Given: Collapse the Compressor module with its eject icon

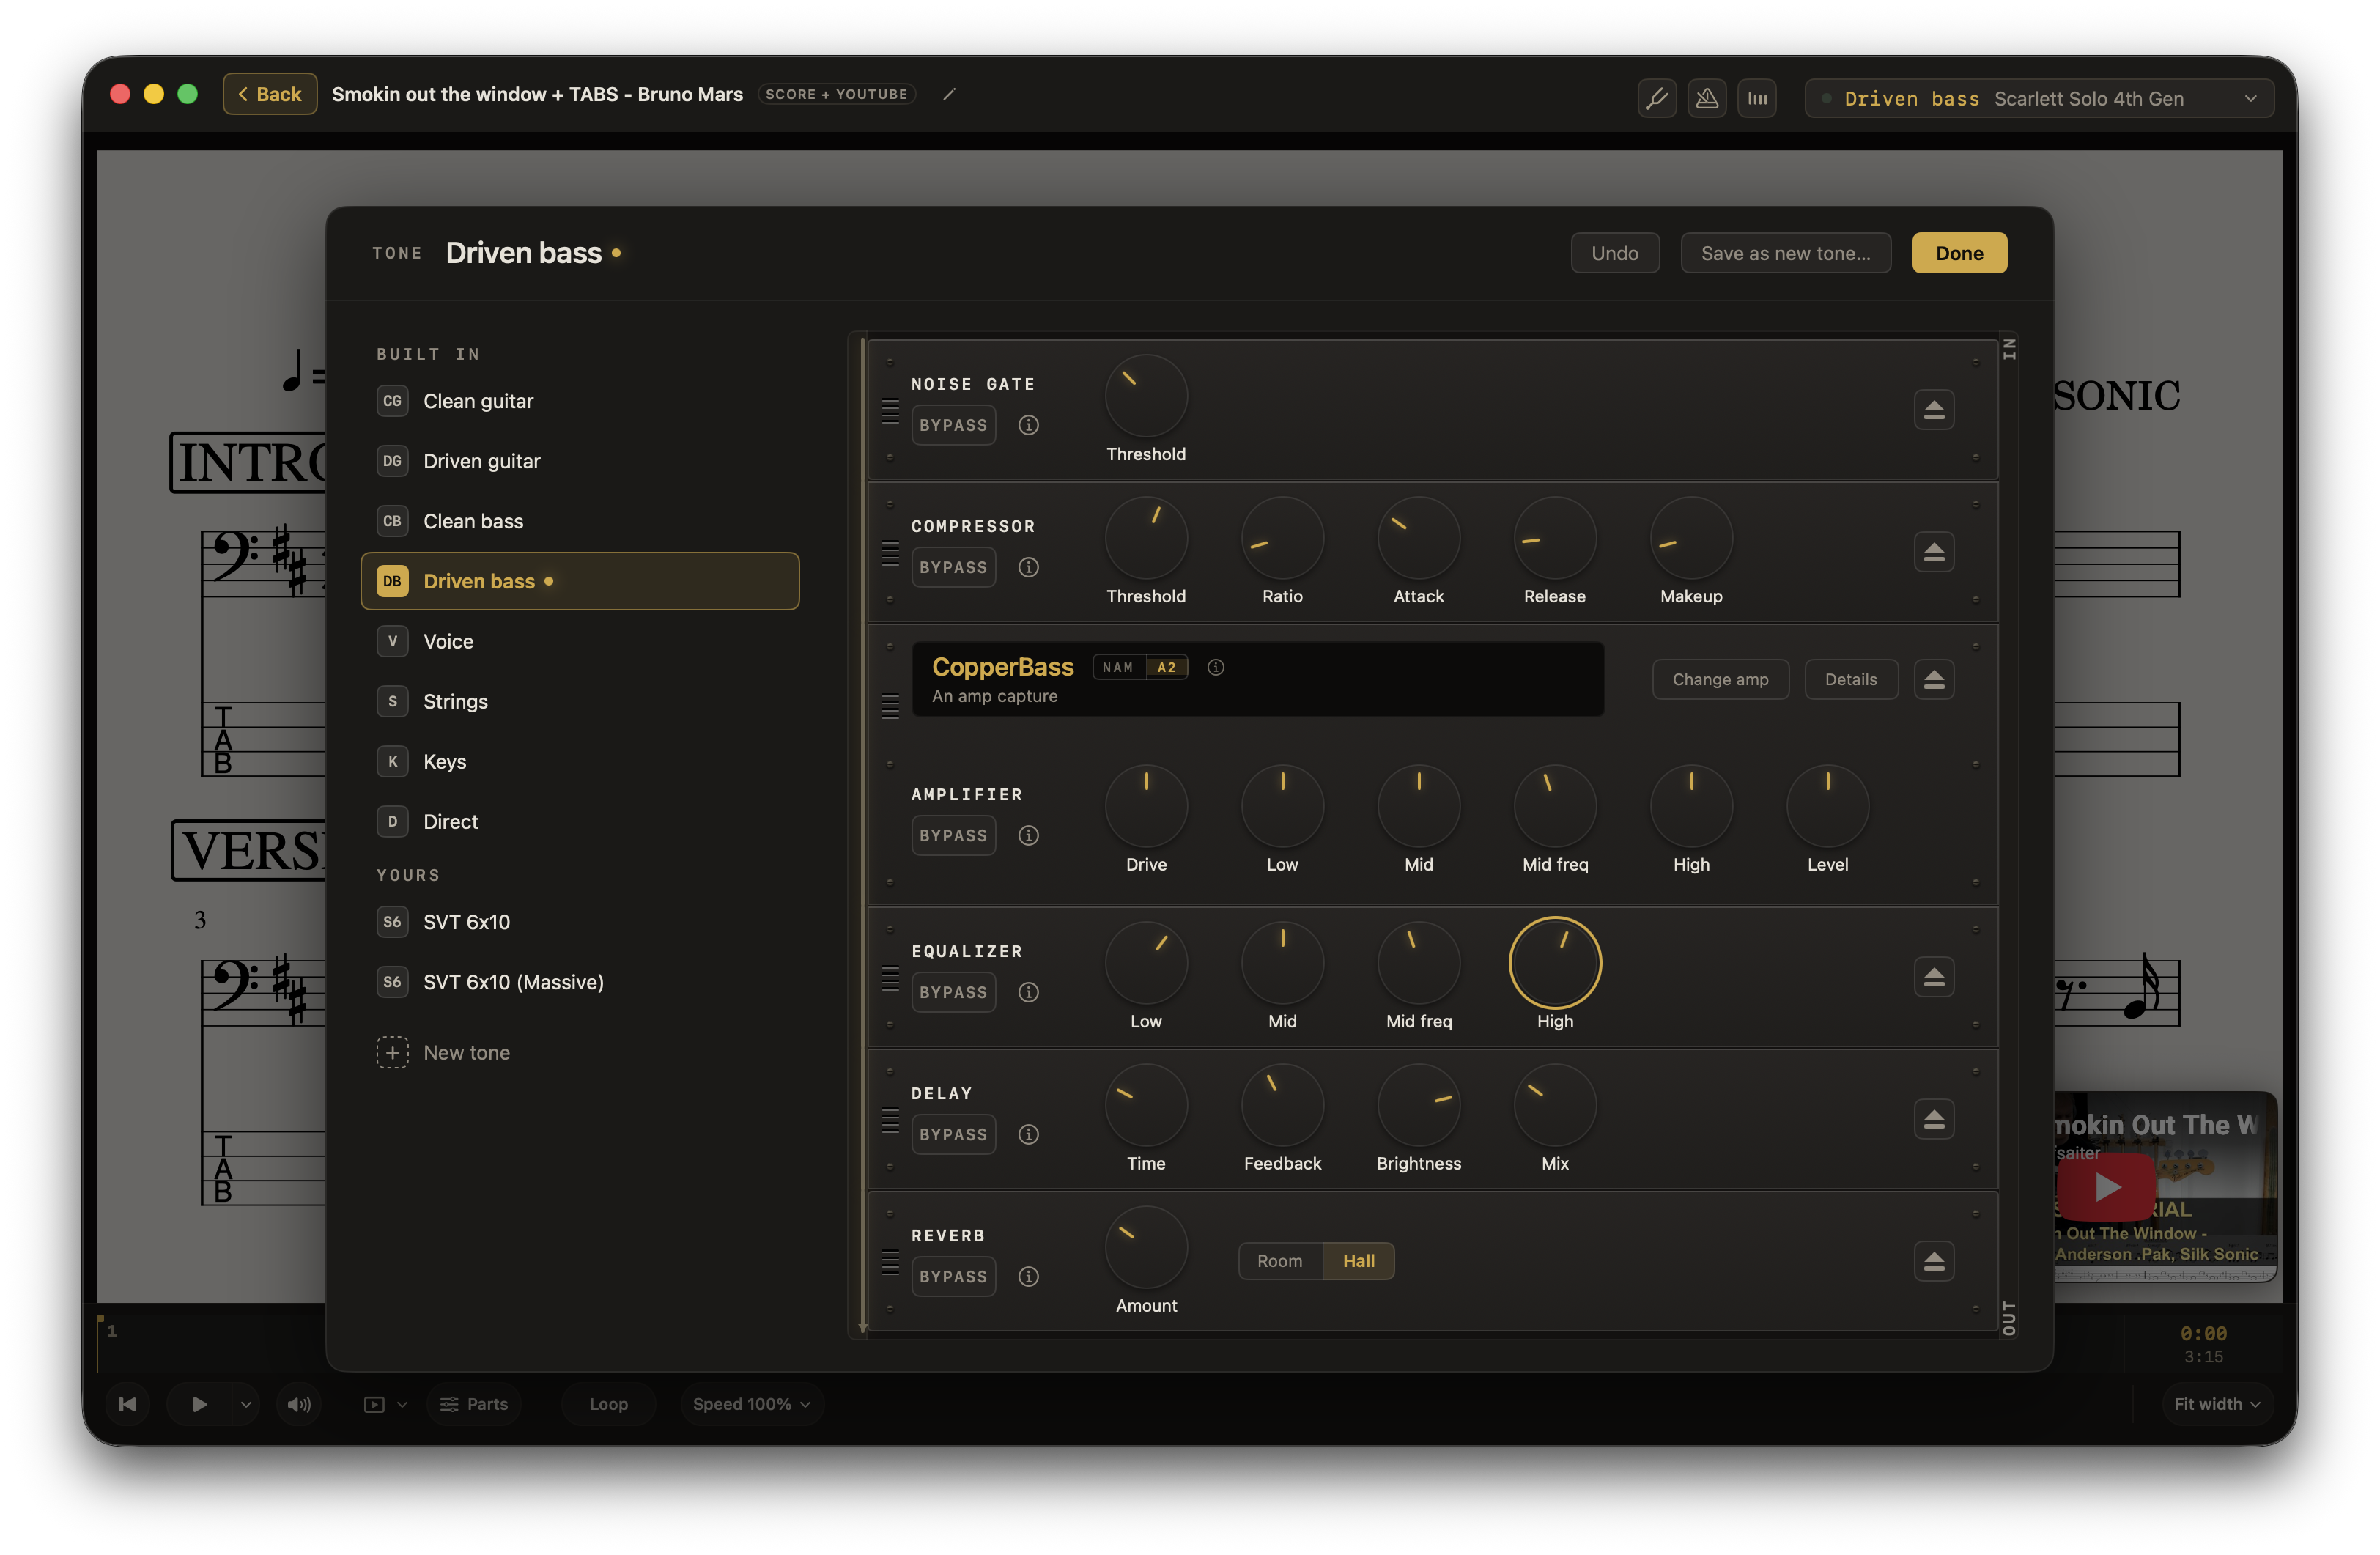Looking at the screenshot, I should click(x=1934, y=552).
